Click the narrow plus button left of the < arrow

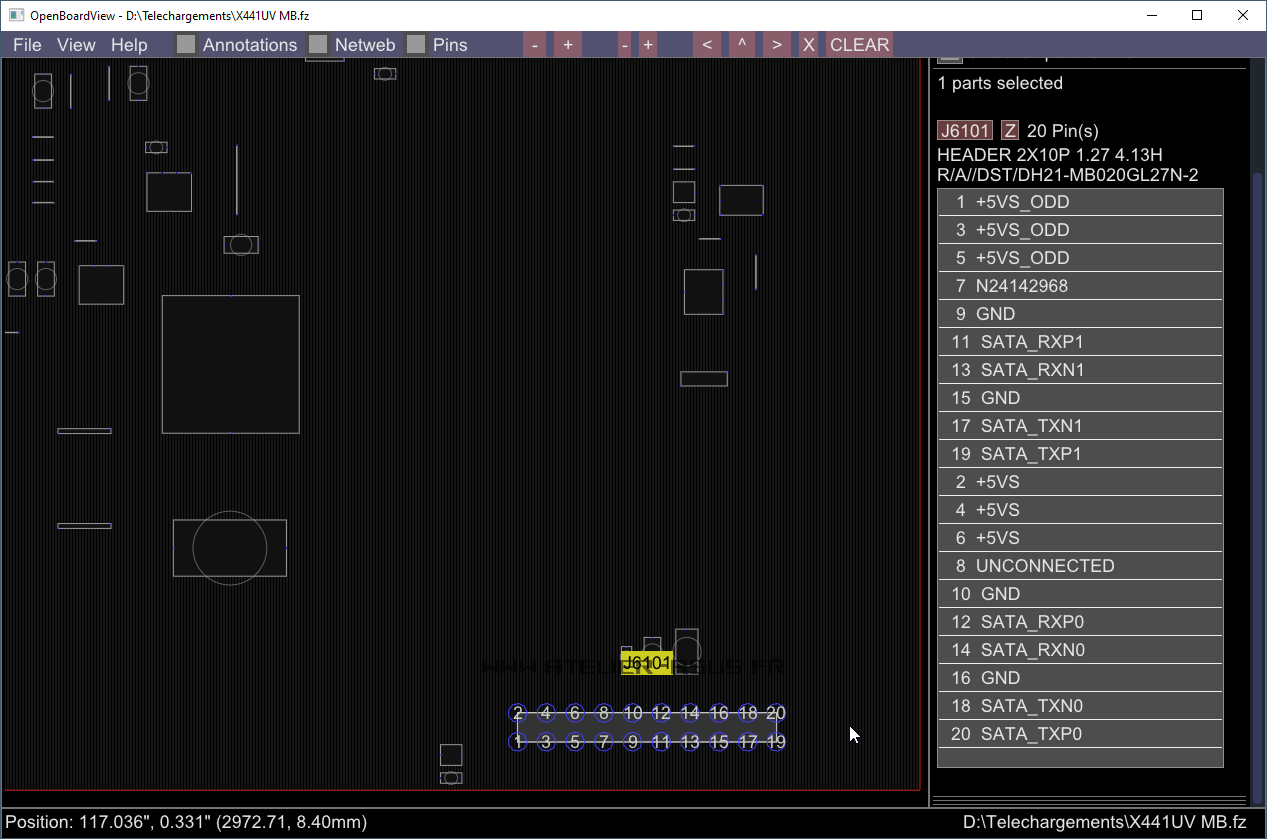click(x=648, y=45)
